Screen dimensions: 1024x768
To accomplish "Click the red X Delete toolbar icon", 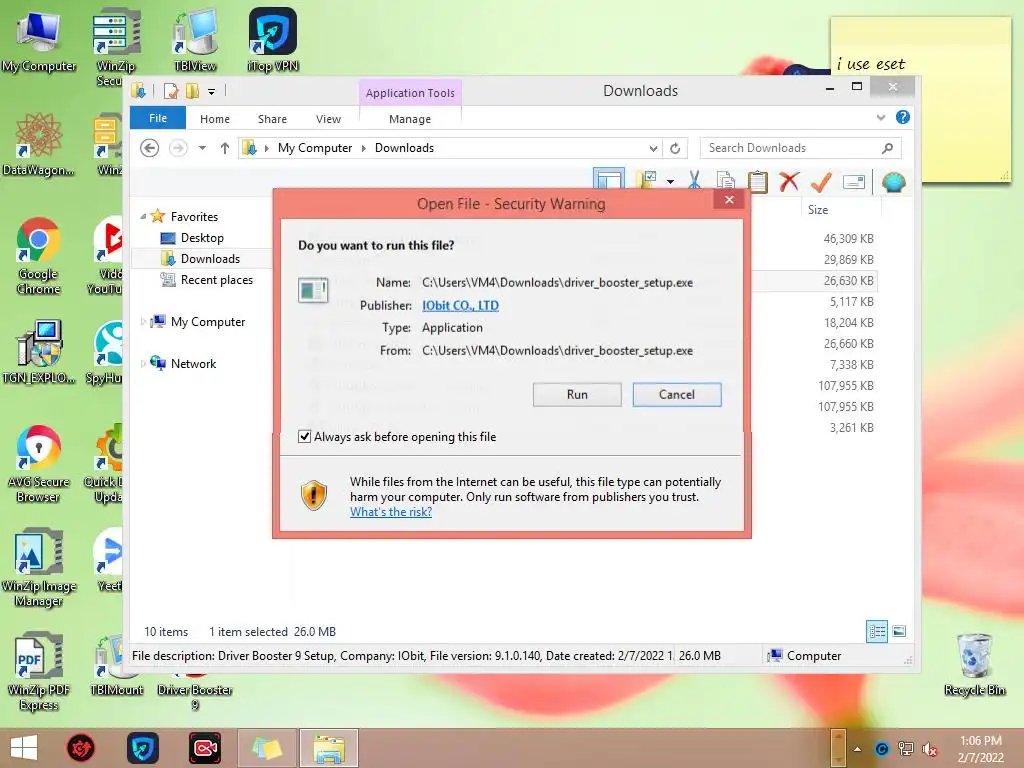I will (x=790, y=182).
